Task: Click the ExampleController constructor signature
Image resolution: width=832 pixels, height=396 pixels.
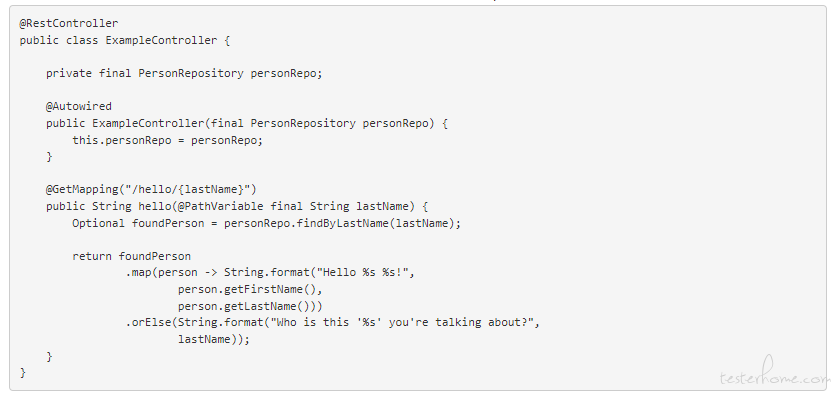Action: click(247, 123)
